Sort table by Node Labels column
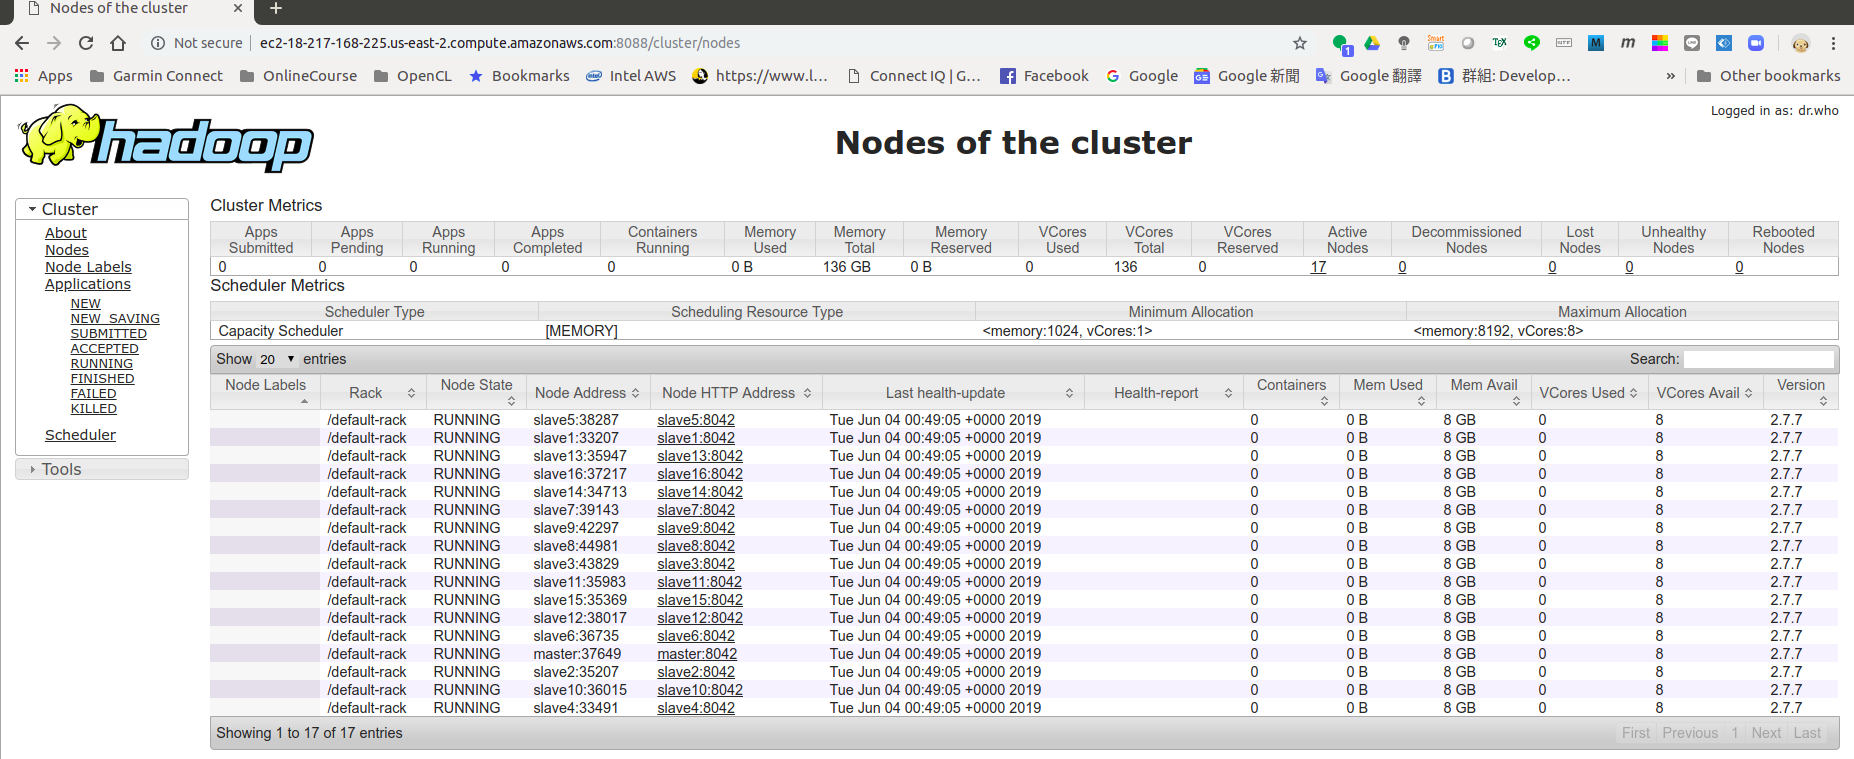The image size is (1854, 759). point(266,392)
